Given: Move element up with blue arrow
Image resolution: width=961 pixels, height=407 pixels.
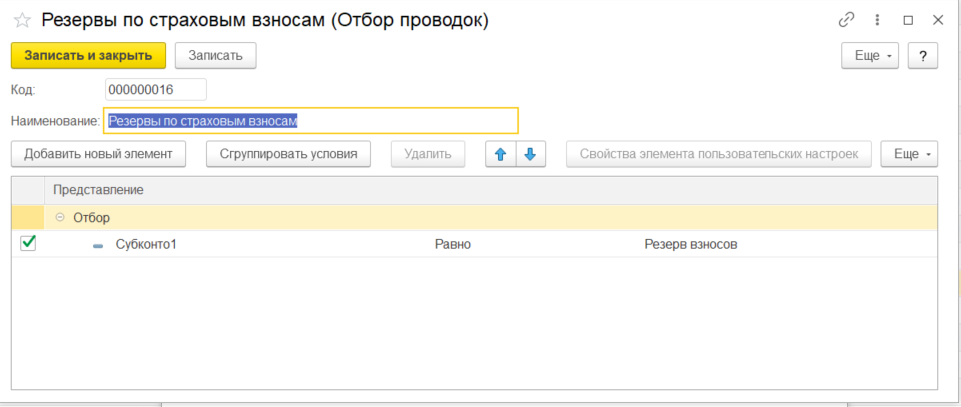Looking at the screenshot, I should tap(500, 154).
